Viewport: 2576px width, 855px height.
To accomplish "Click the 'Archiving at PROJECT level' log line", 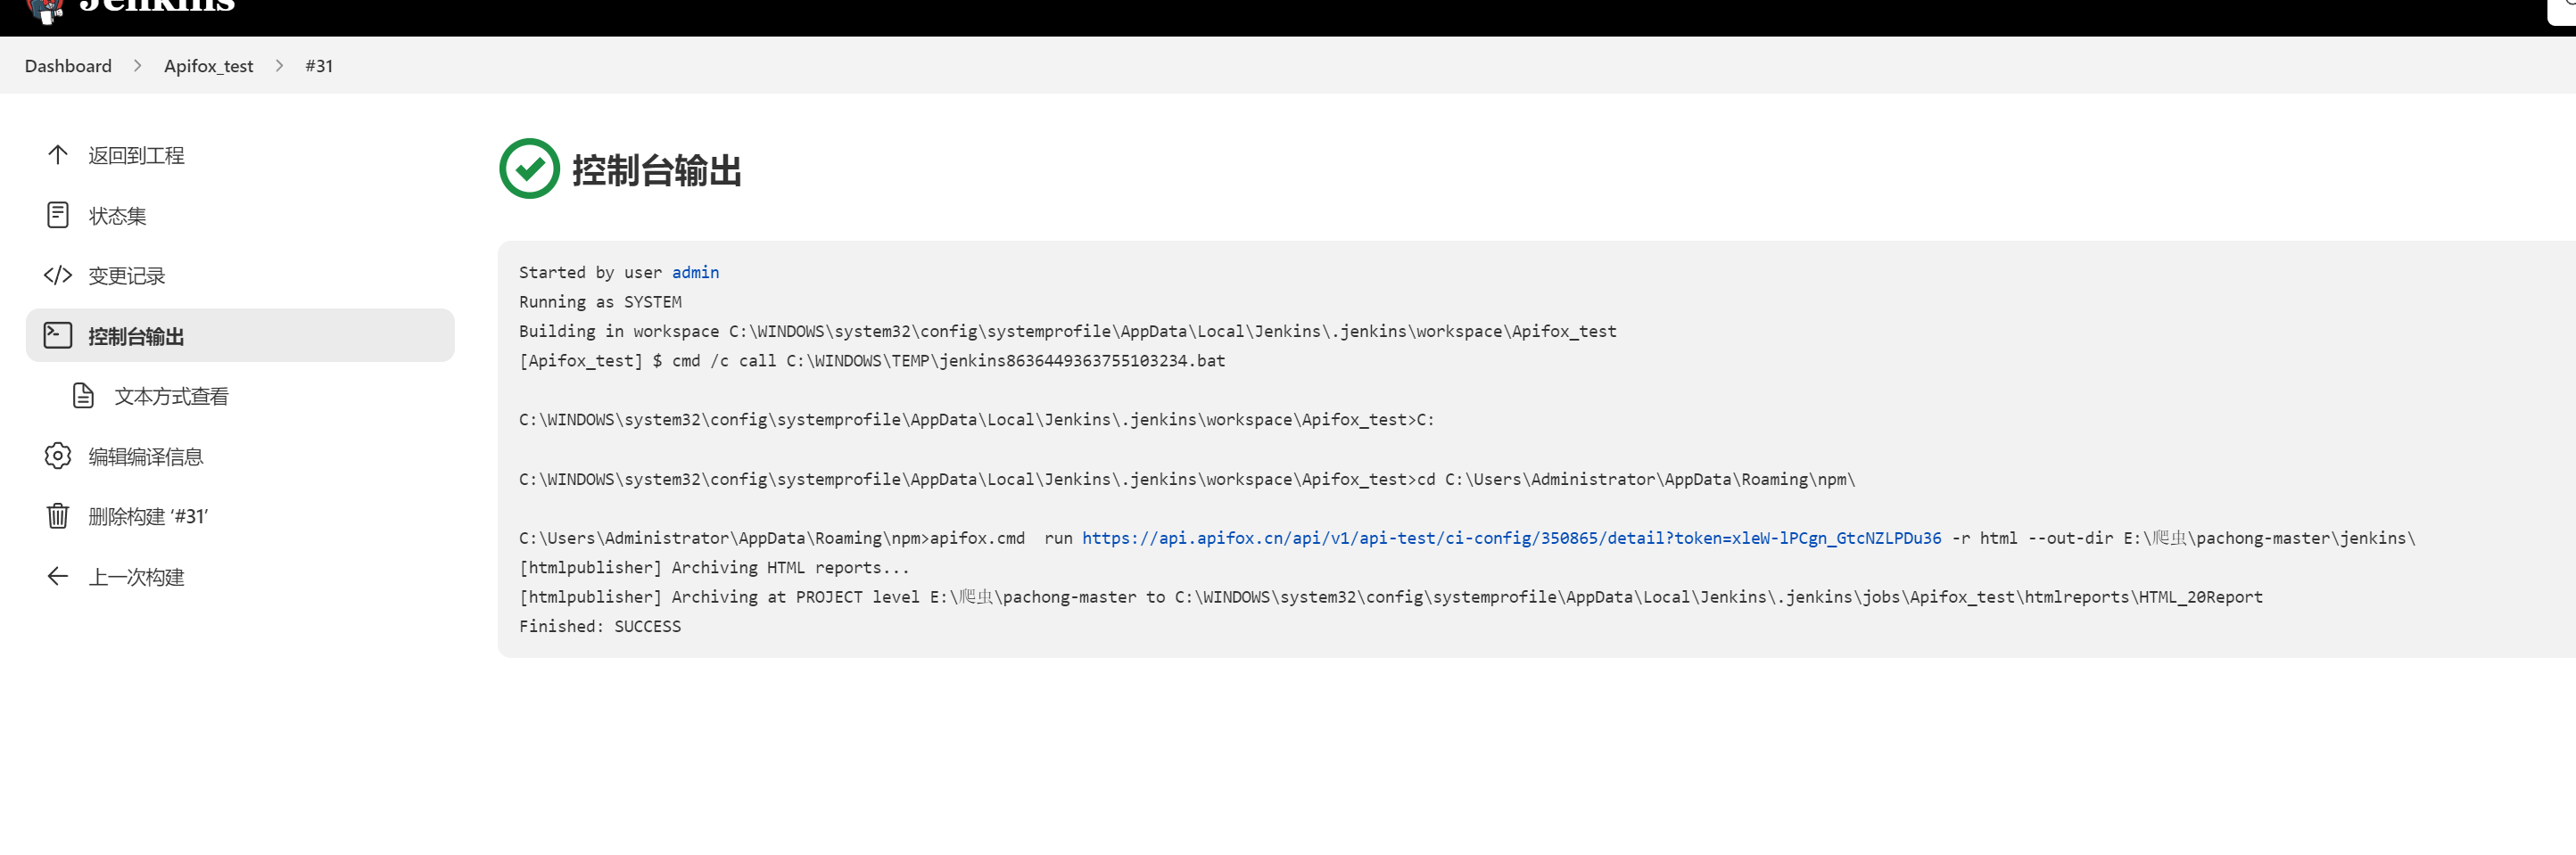I will click(1390, 597).
